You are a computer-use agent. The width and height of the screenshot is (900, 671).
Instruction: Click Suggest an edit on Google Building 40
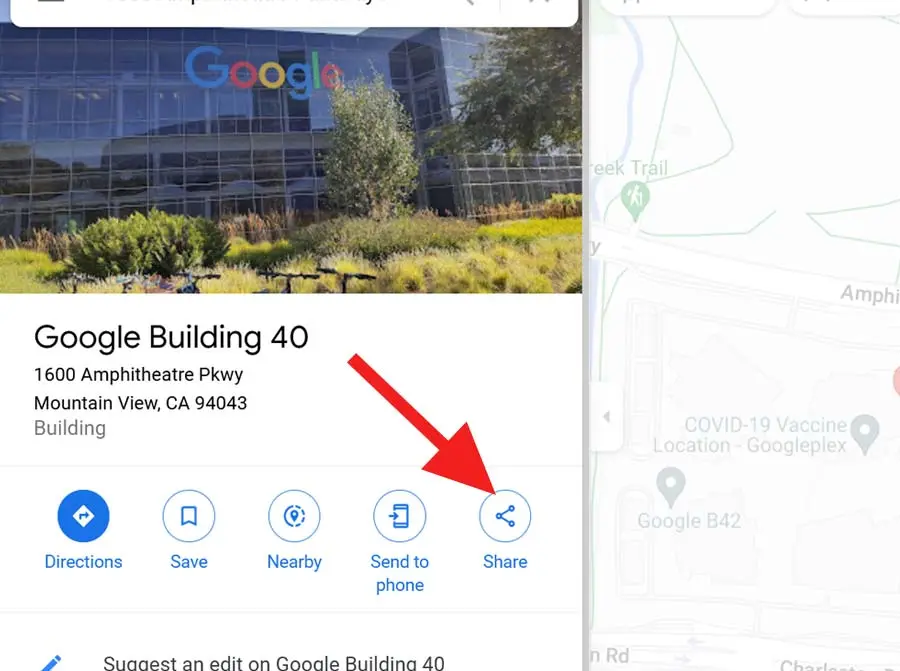coord(274,663)
